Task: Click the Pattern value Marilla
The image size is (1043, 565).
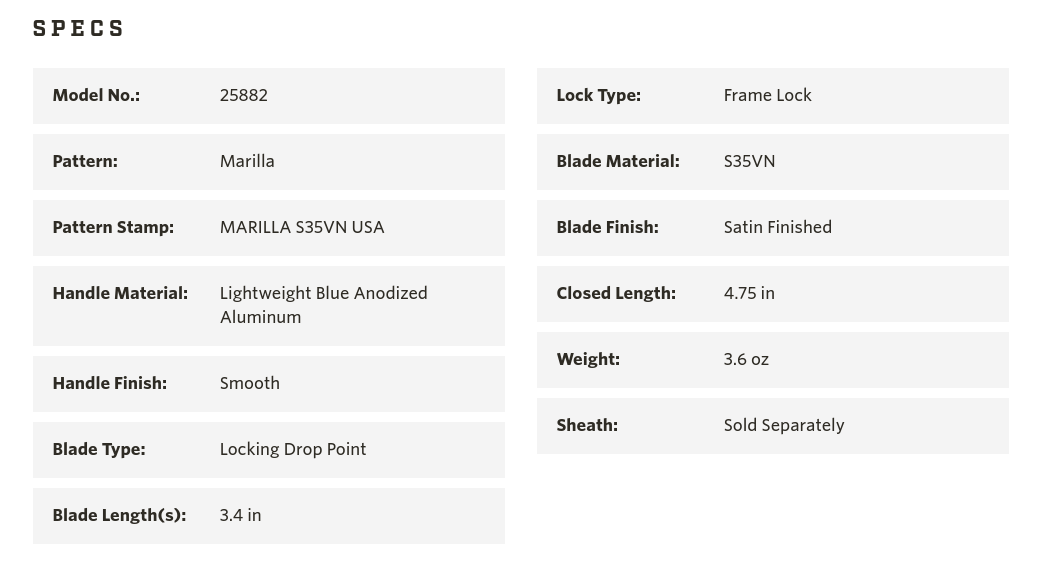Action: (x=247, y=161)
